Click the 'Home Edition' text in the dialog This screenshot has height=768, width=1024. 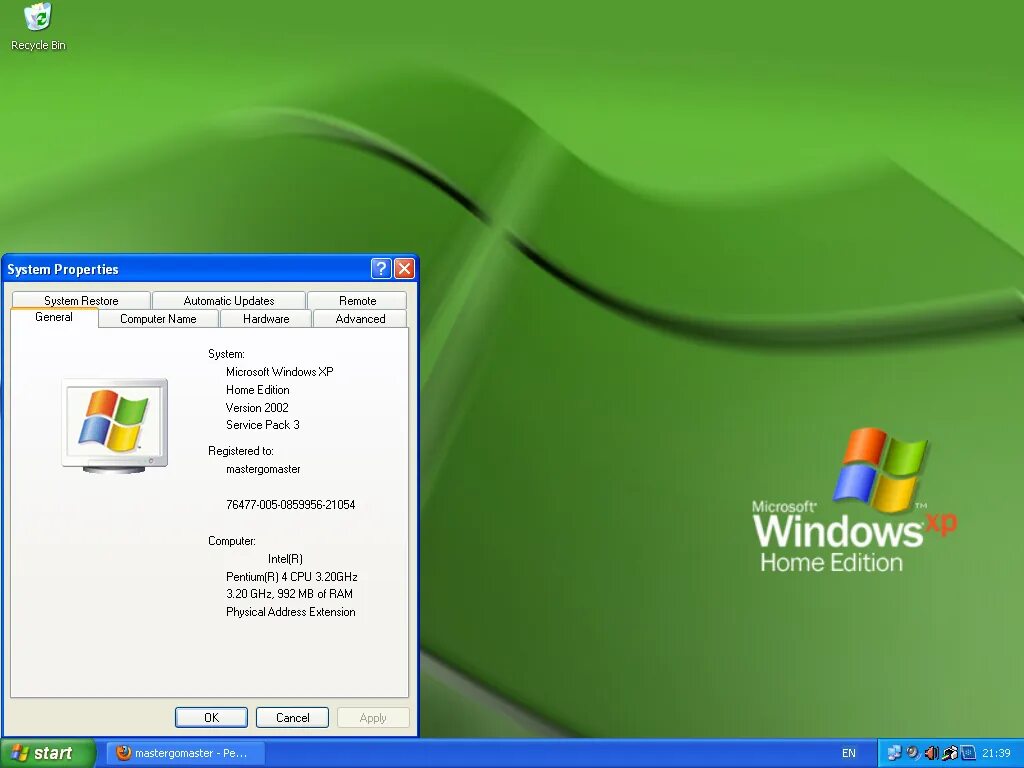pyautogui.click(x=257, y=390)
